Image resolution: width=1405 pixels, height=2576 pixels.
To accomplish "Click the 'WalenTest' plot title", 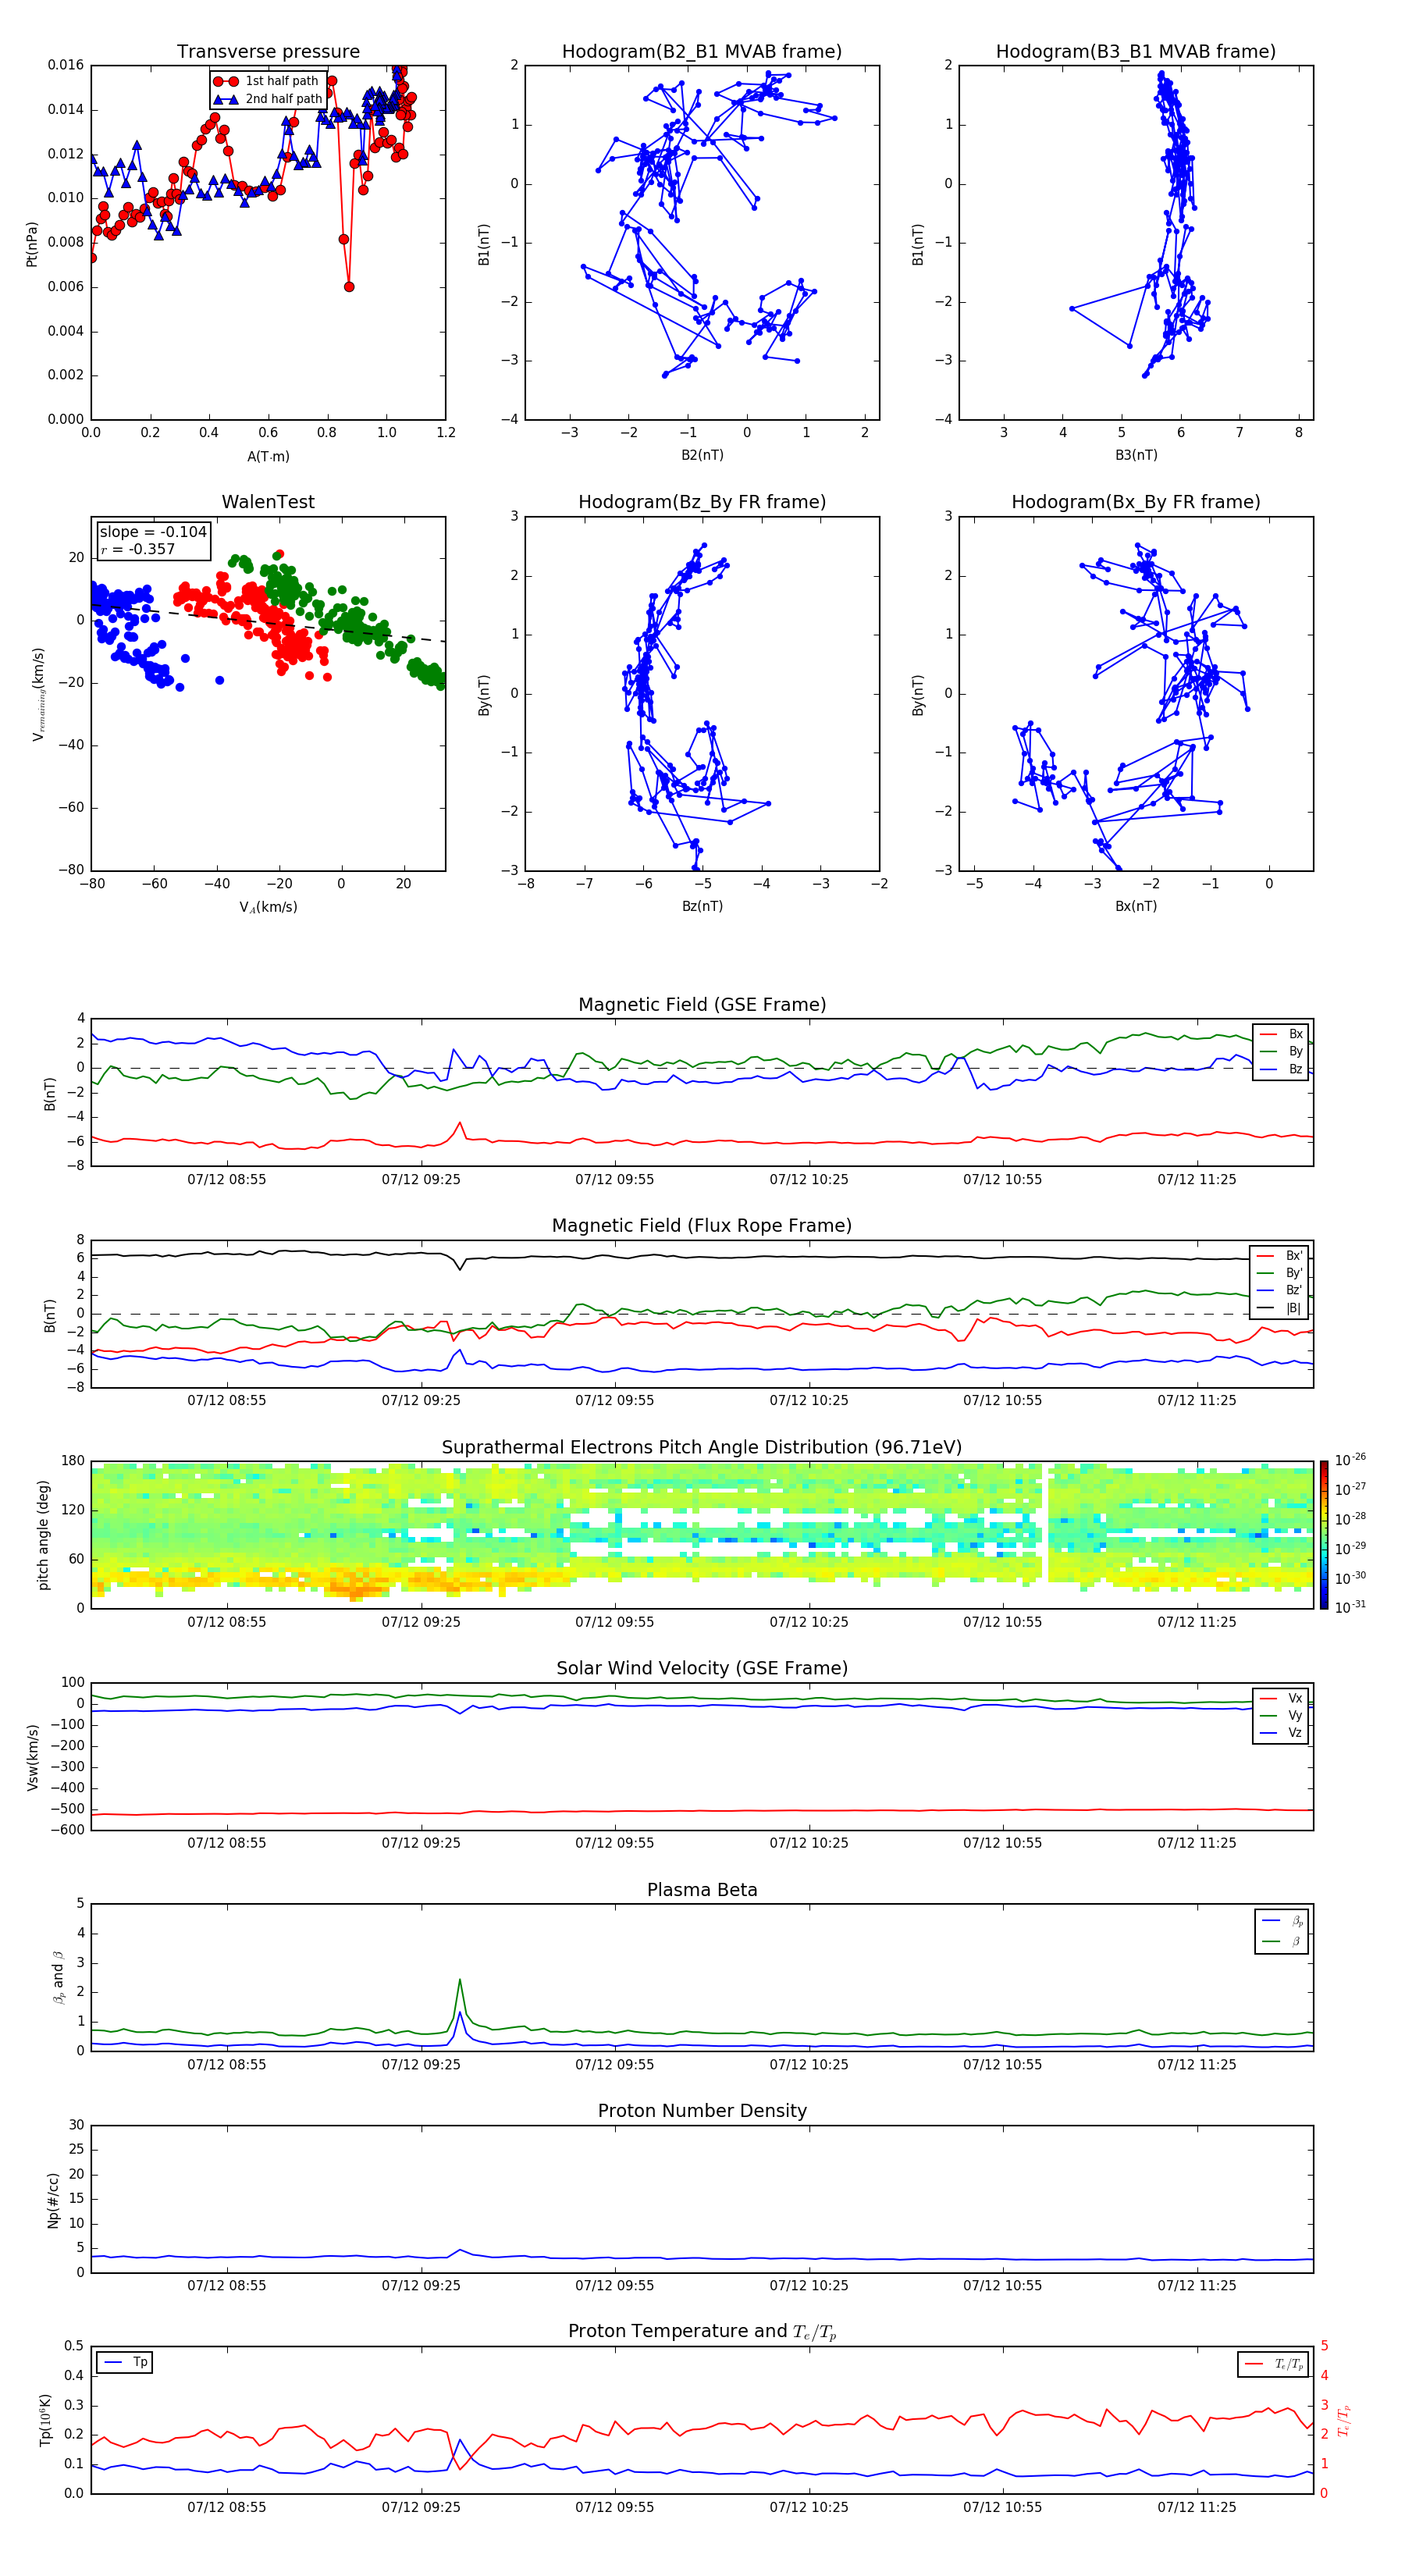I will [268, 502].
